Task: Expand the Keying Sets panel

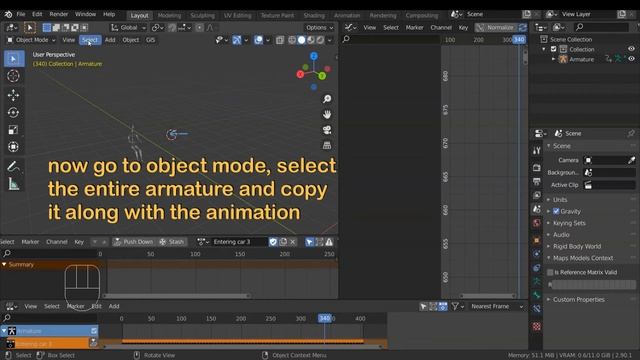Action: pos(569,223)
